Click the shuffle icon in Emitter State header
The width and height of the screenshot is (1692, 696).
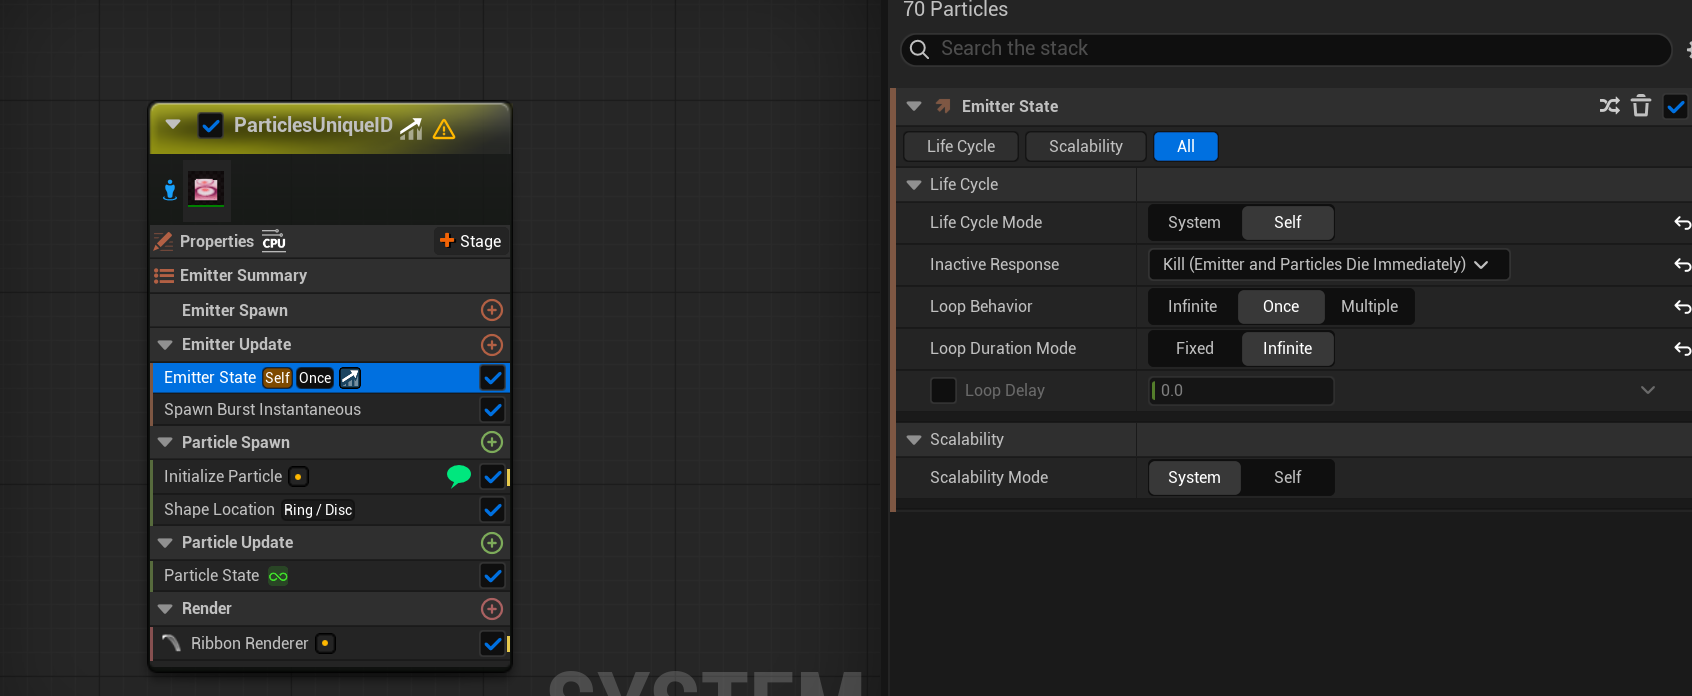click(1609, 106)
